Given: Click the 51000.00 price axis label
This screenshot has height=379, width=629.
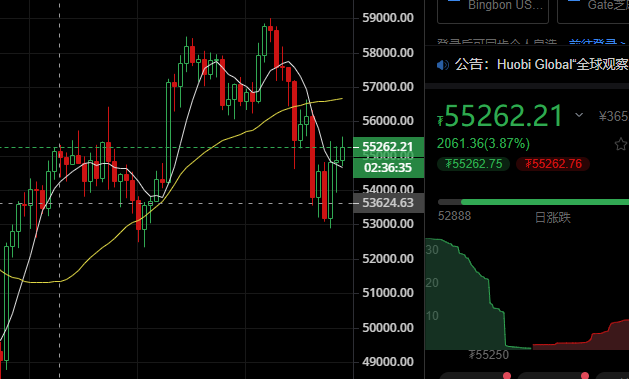Looking at the screenshot, I should 388,293.
